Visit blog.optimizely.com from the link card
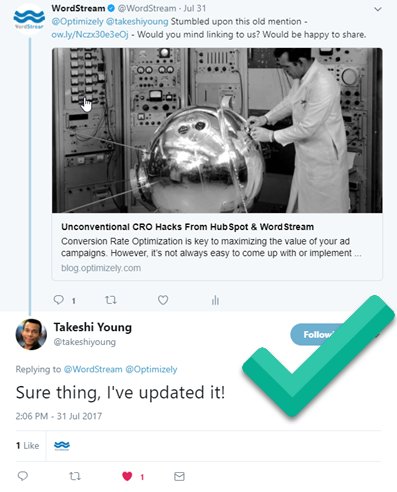The height and width of the screenshot is (492, 397). tap(101, 268)
